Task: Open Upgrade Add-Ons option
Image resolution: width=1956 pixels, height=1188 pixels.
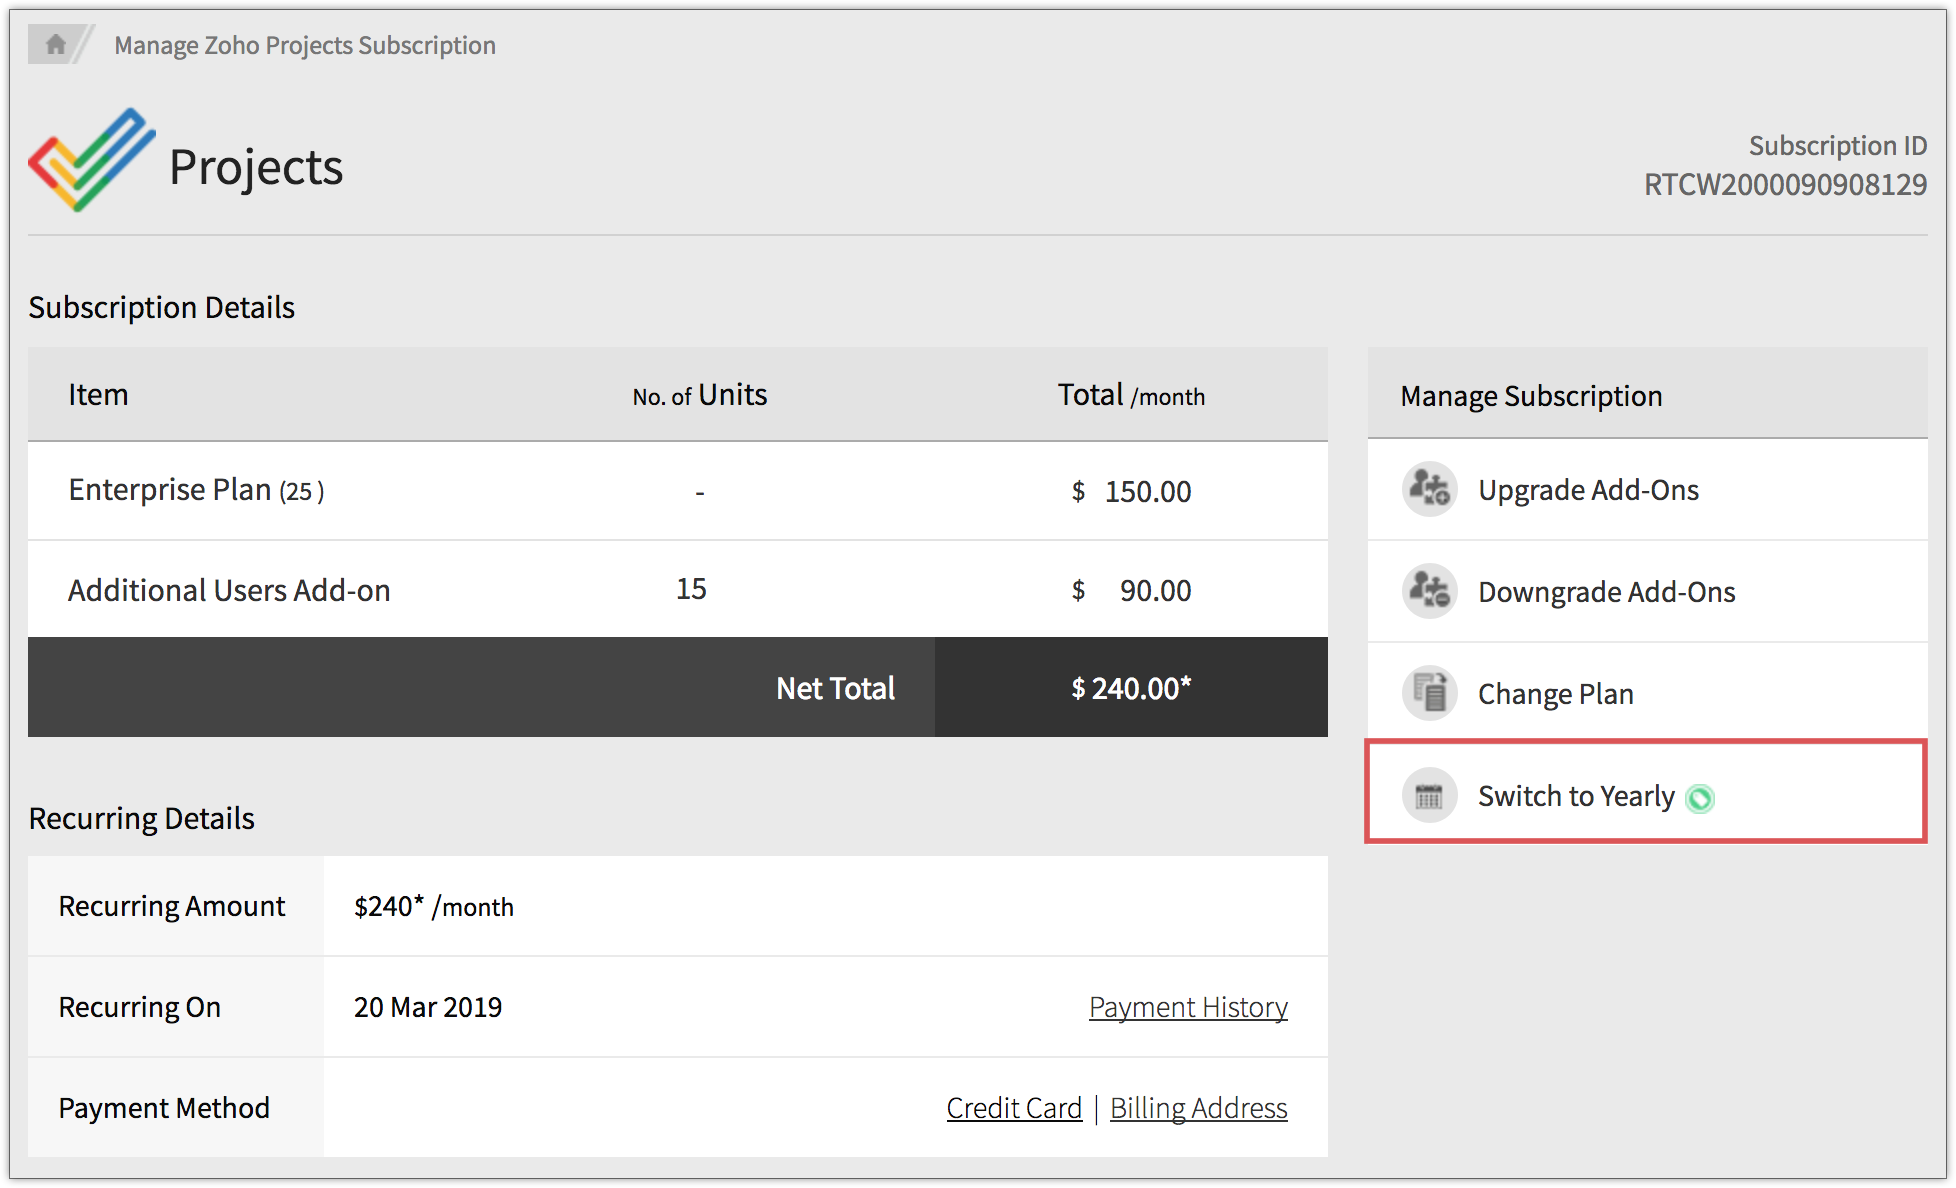Action: (x=1588, y=490)
